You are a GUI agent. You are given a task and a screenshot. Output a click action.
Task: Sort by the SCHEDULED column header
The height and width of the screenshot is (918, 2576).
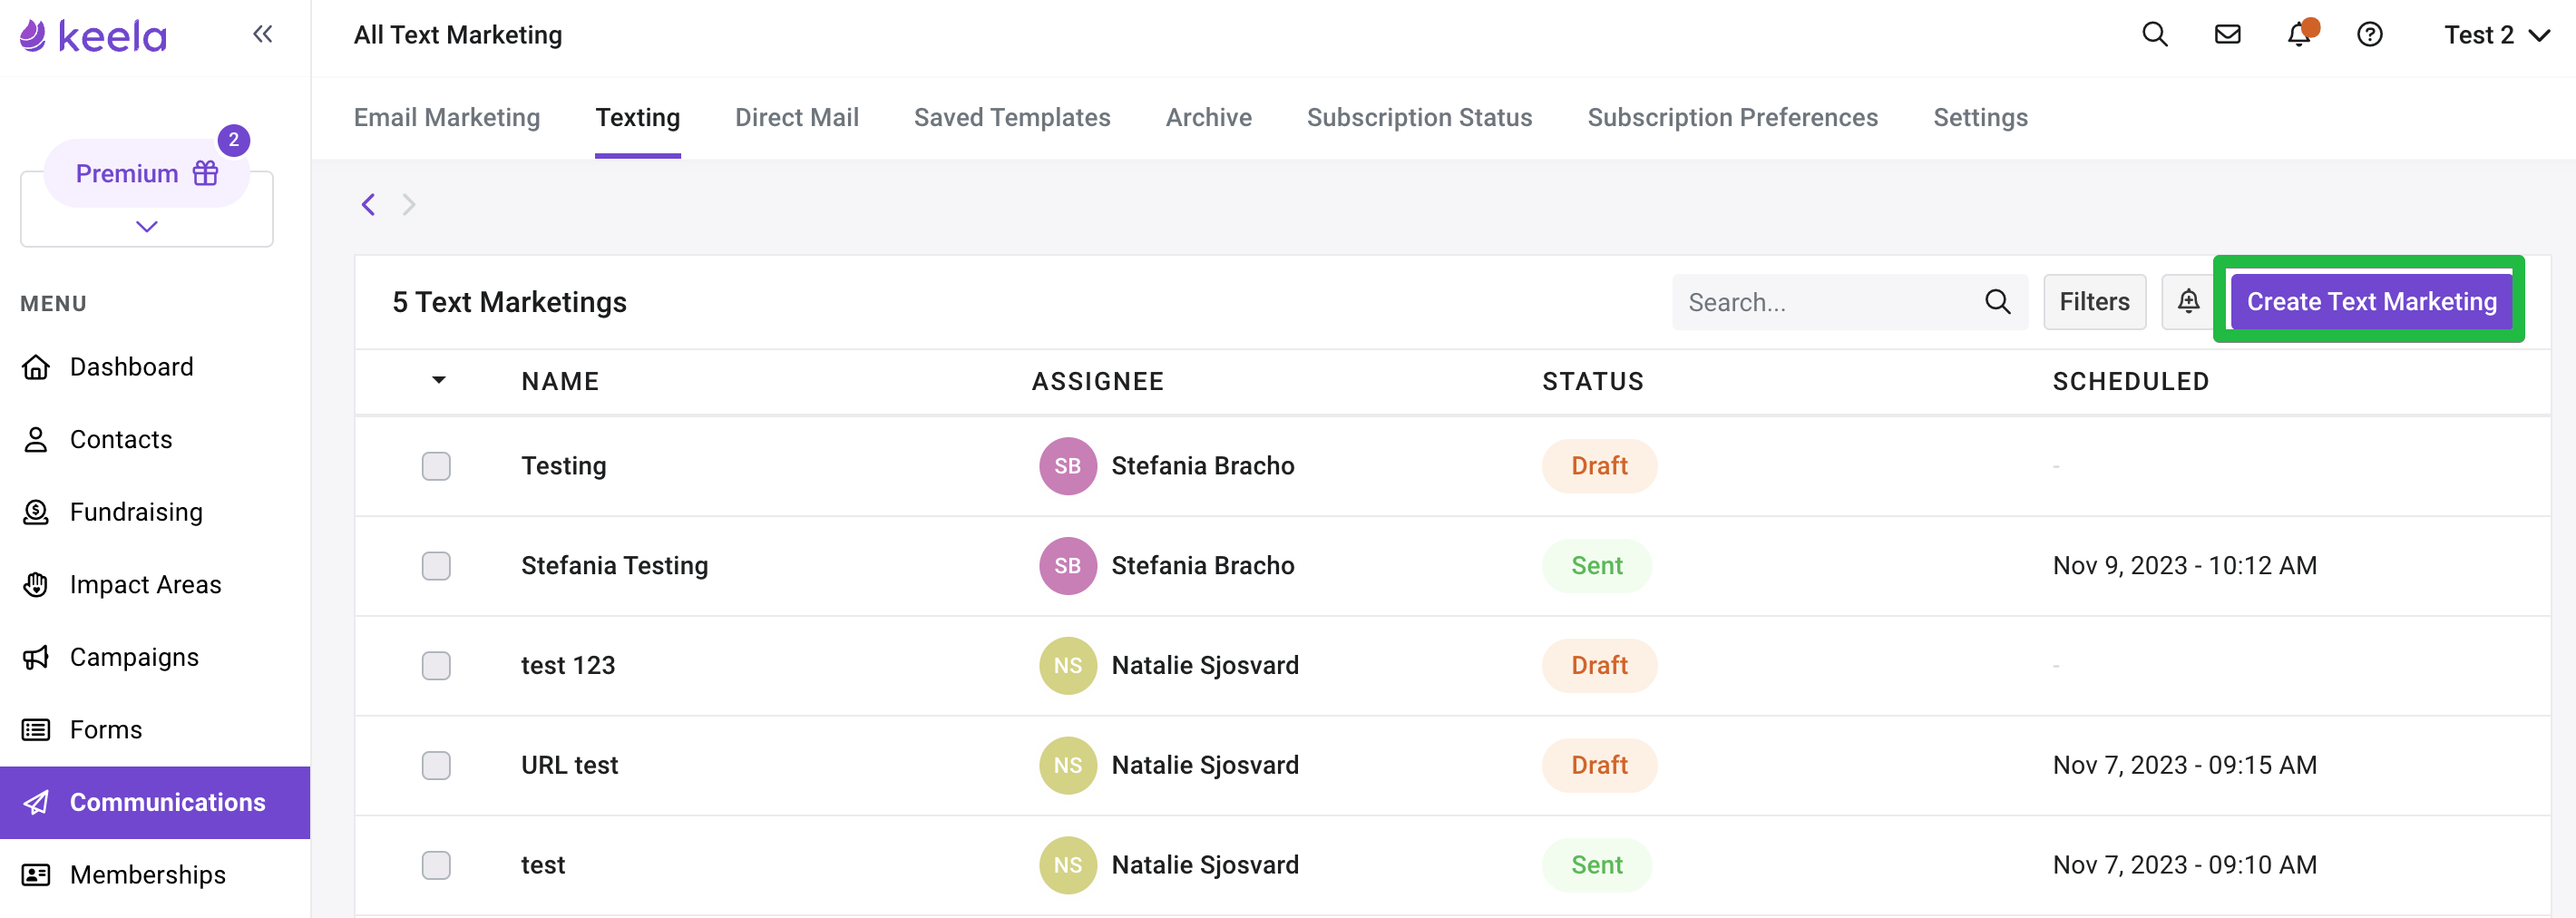coord(2130,381)
